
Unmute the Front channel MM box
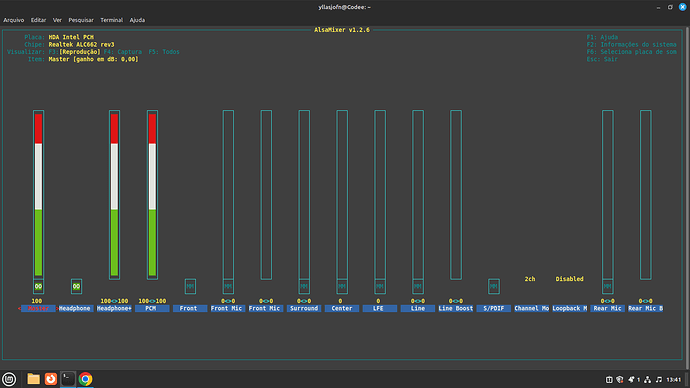pos(190,286)
